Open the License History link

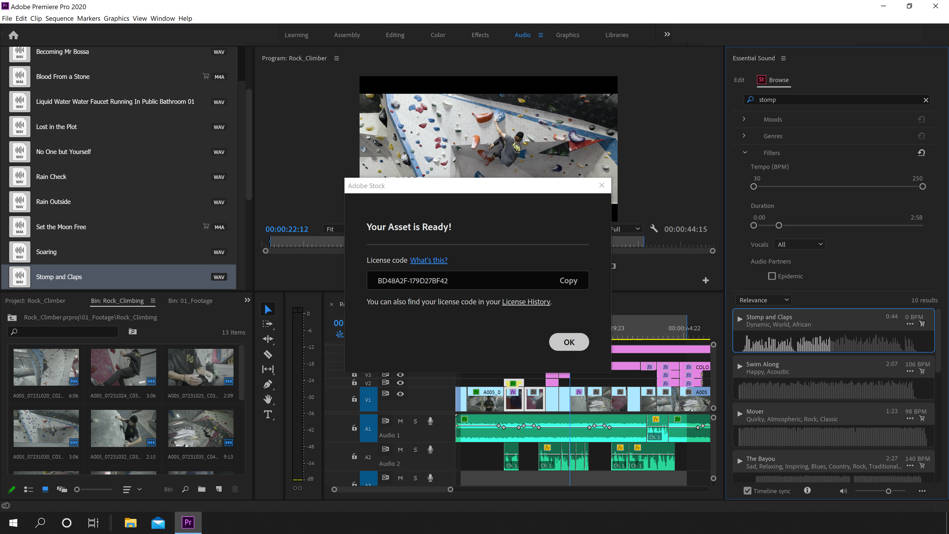pyautogui.click(x=526, y=302)
